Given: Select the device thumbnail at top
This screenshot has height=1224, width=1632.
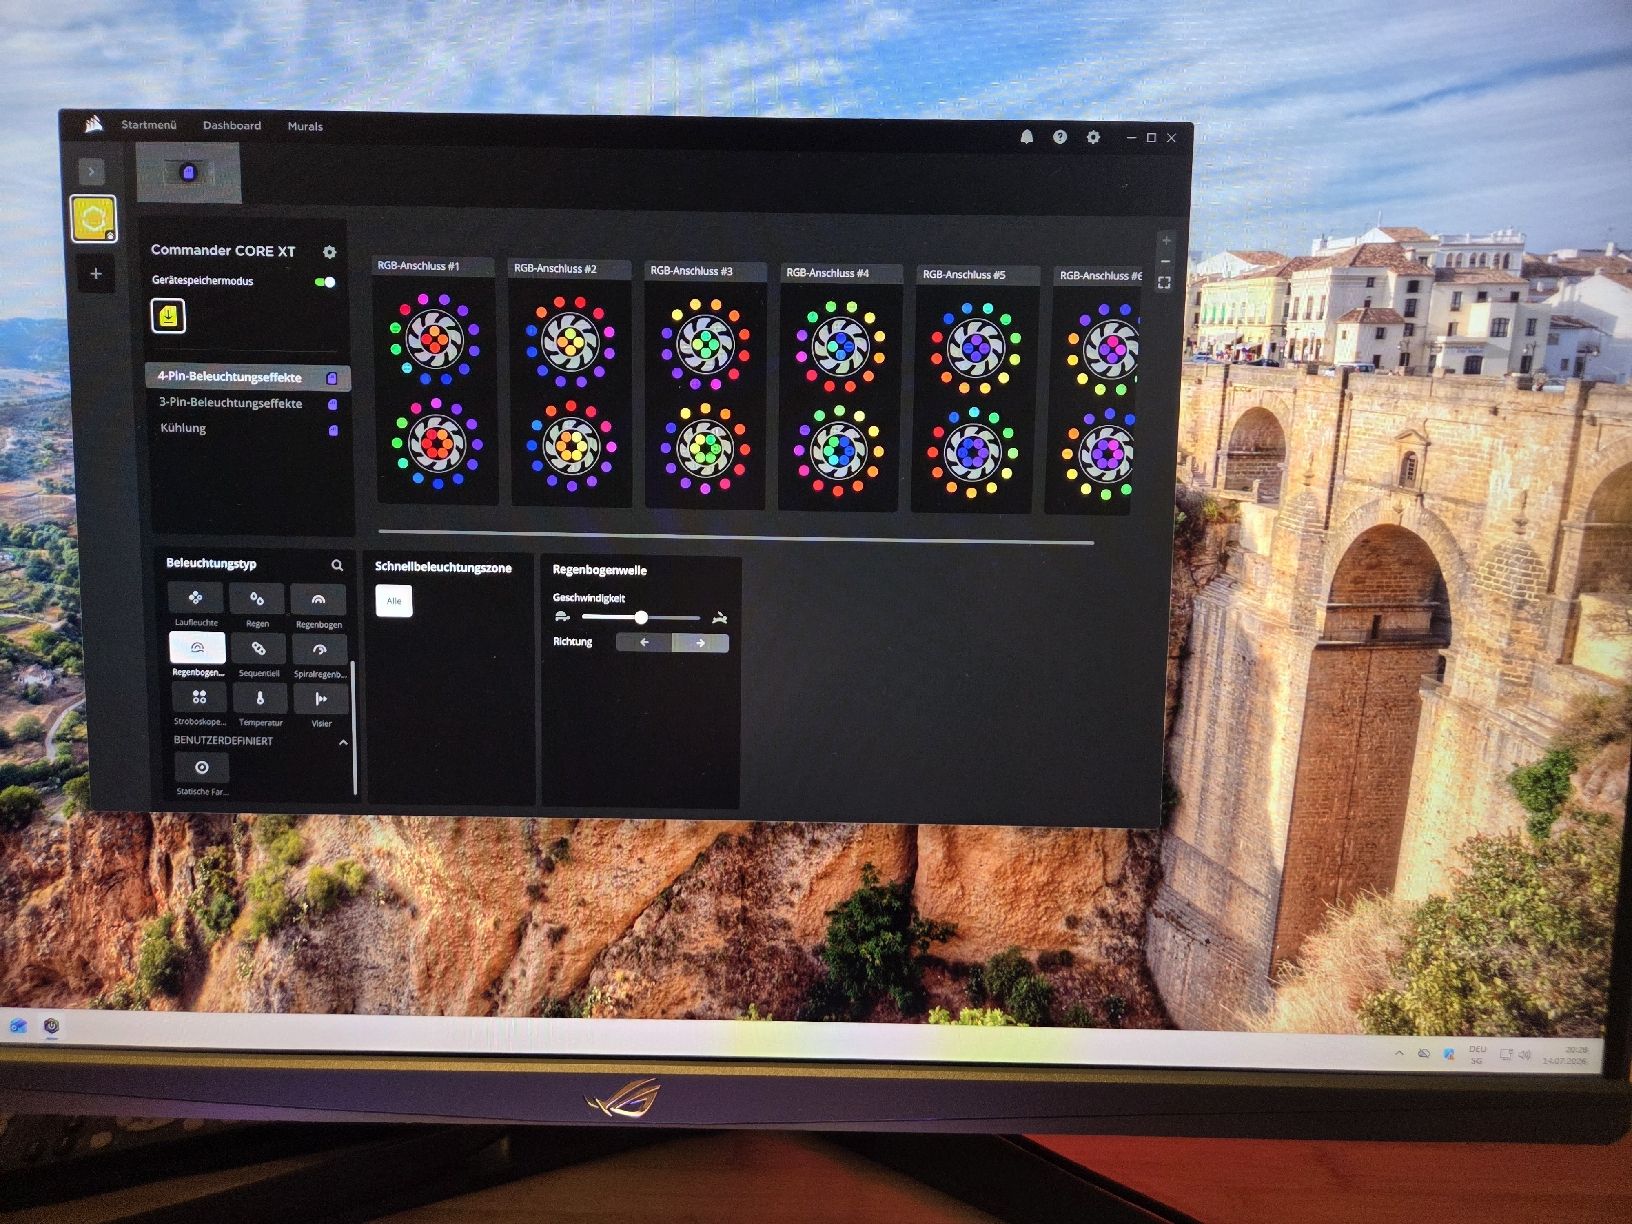Looking at the screenshot, I should pyautogui.click(x=188, y=173).
